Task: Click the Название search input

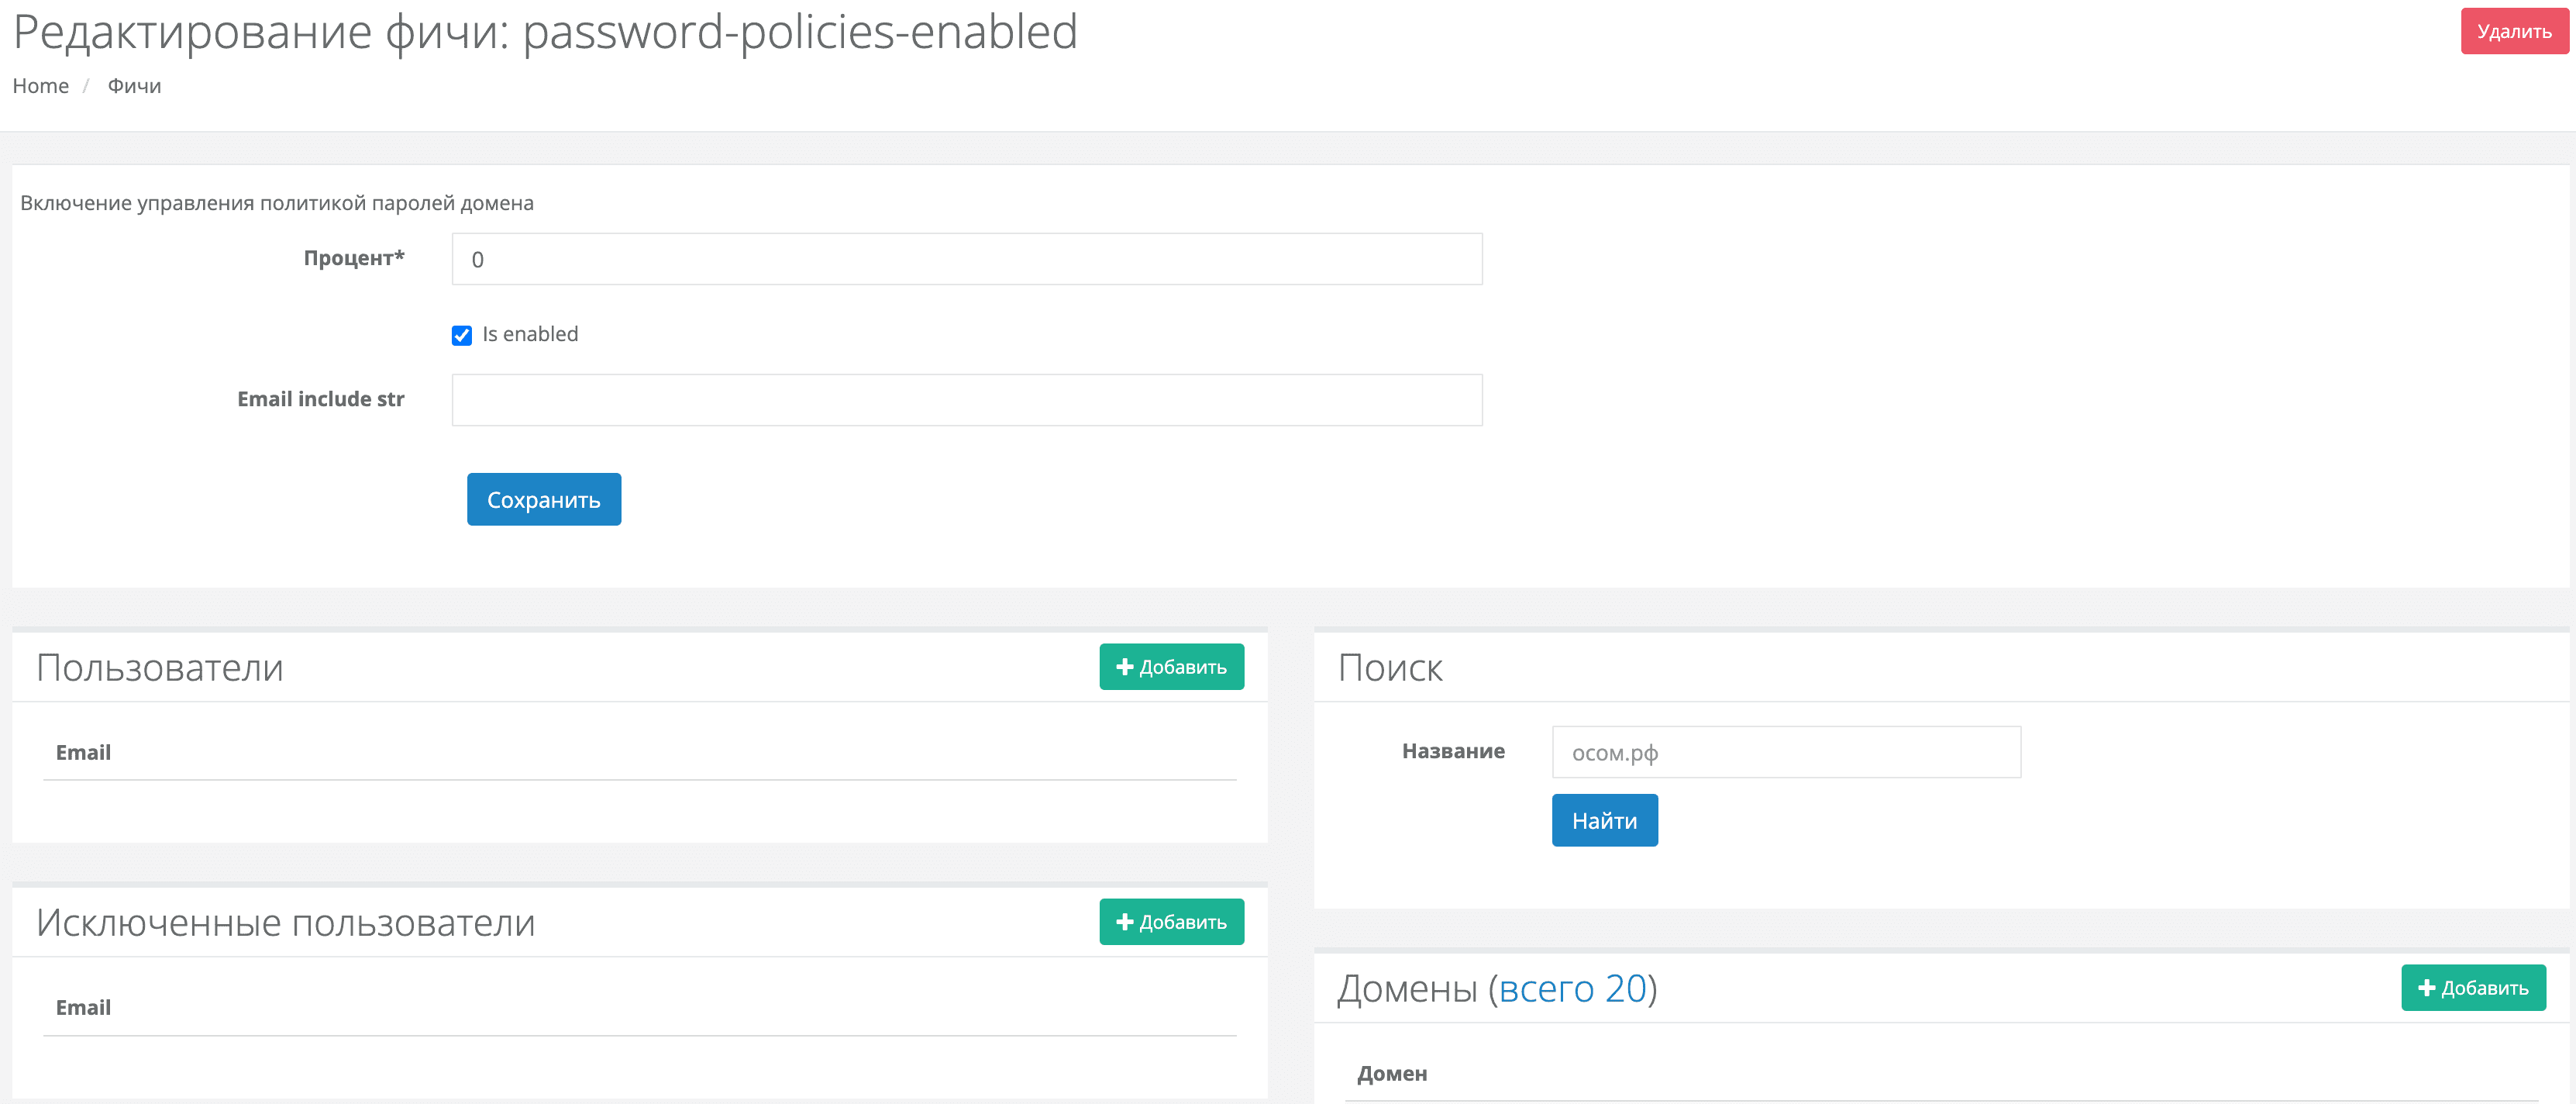Action: pos(1786,752)
